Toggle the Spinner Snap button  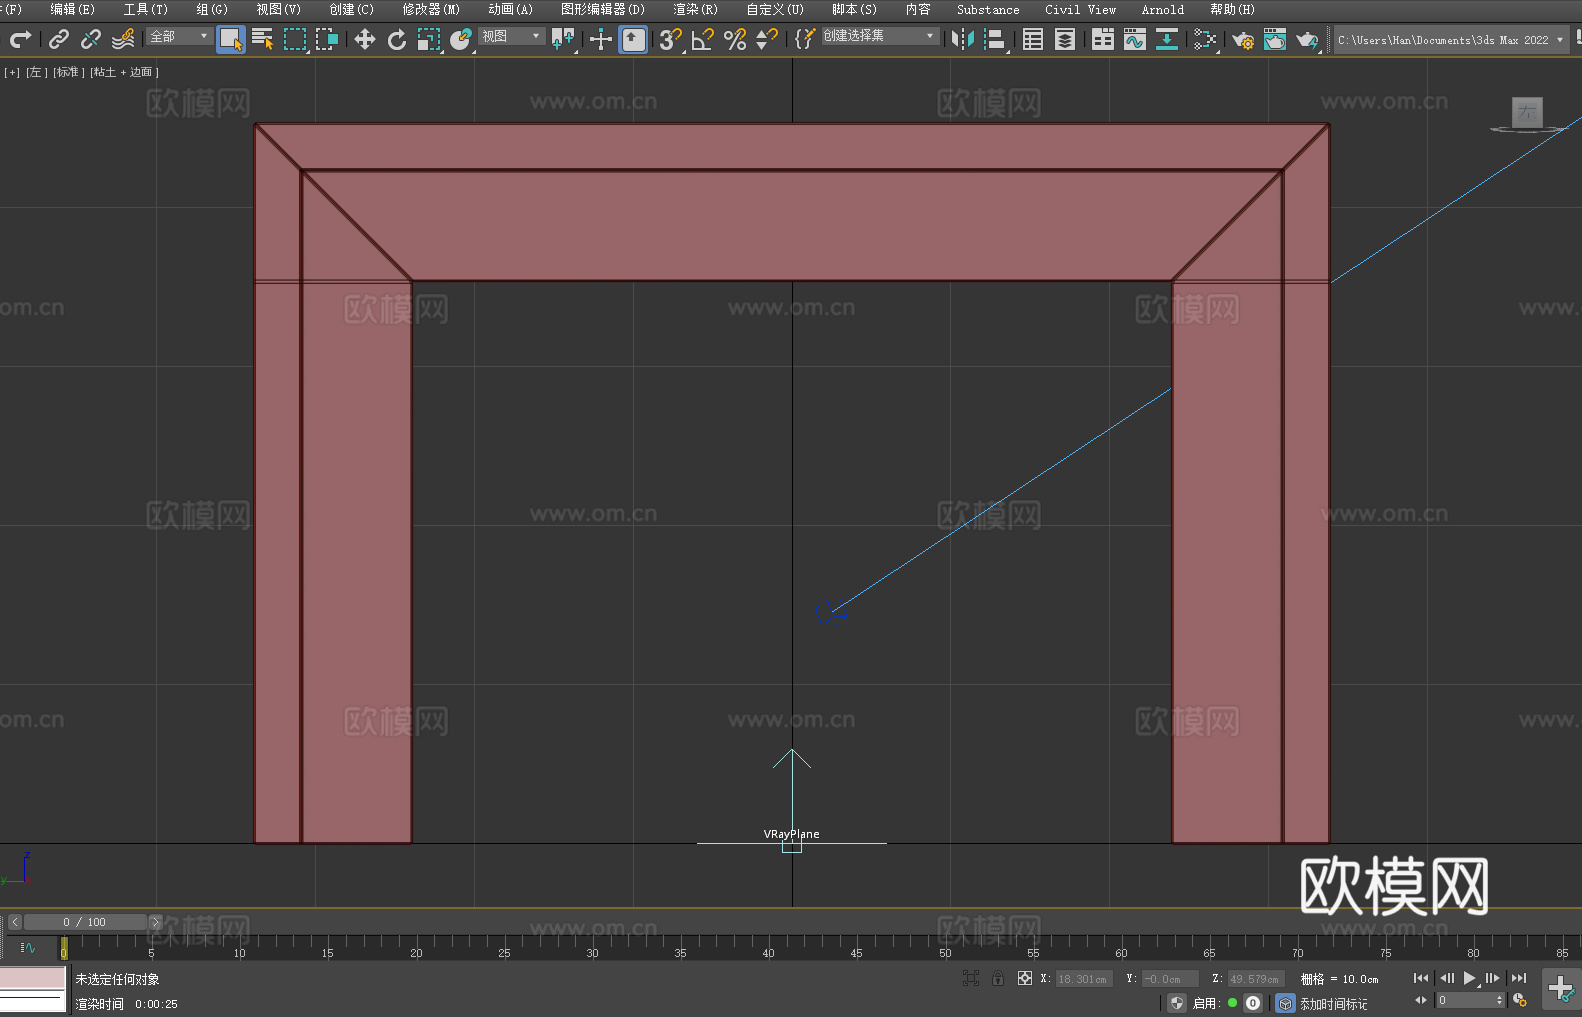tap(767, 39)
